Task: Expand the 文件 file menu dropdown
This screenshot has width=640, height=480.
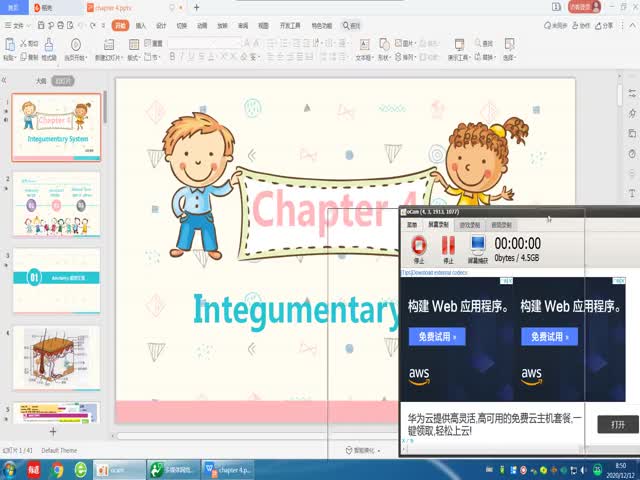Action: pyautogui.click(x=18, y=25)
